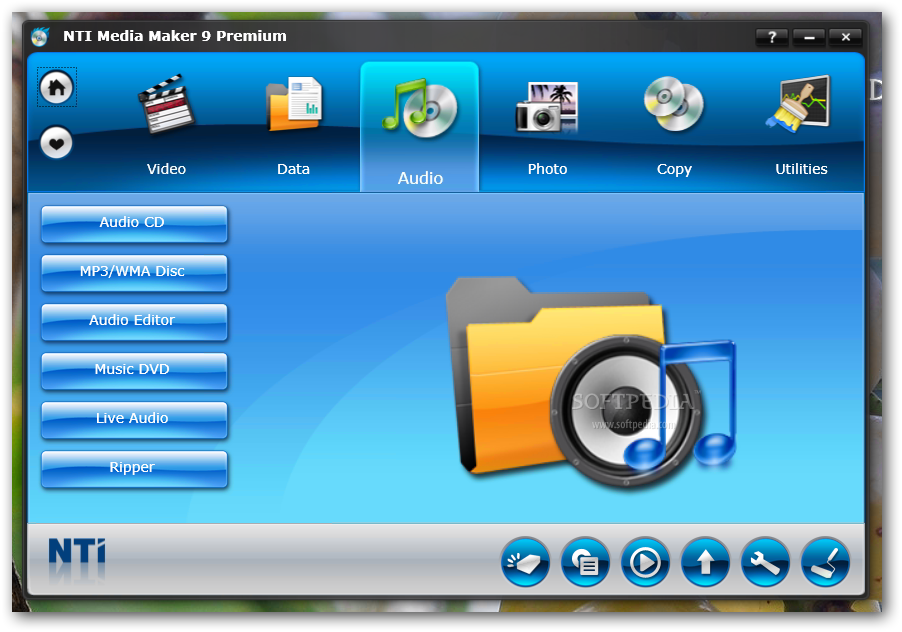Launch the Audio CD task

[134, 224]
